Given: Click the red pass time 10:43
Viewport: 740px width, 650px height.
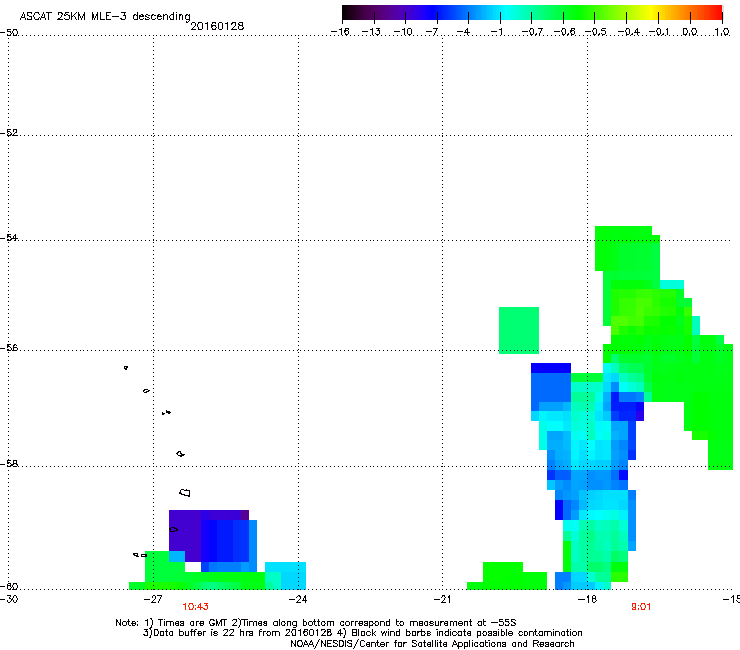Looking at the screenshot, I should [195, 607].
